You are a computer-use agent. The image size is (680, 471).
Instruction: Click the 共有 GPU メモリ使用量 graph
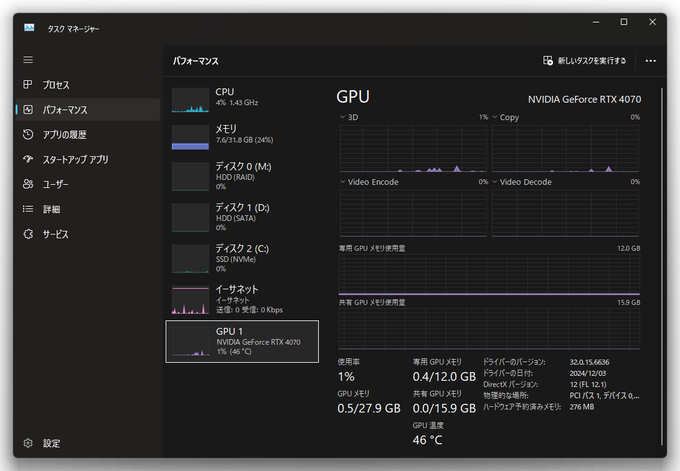[489, 329]
